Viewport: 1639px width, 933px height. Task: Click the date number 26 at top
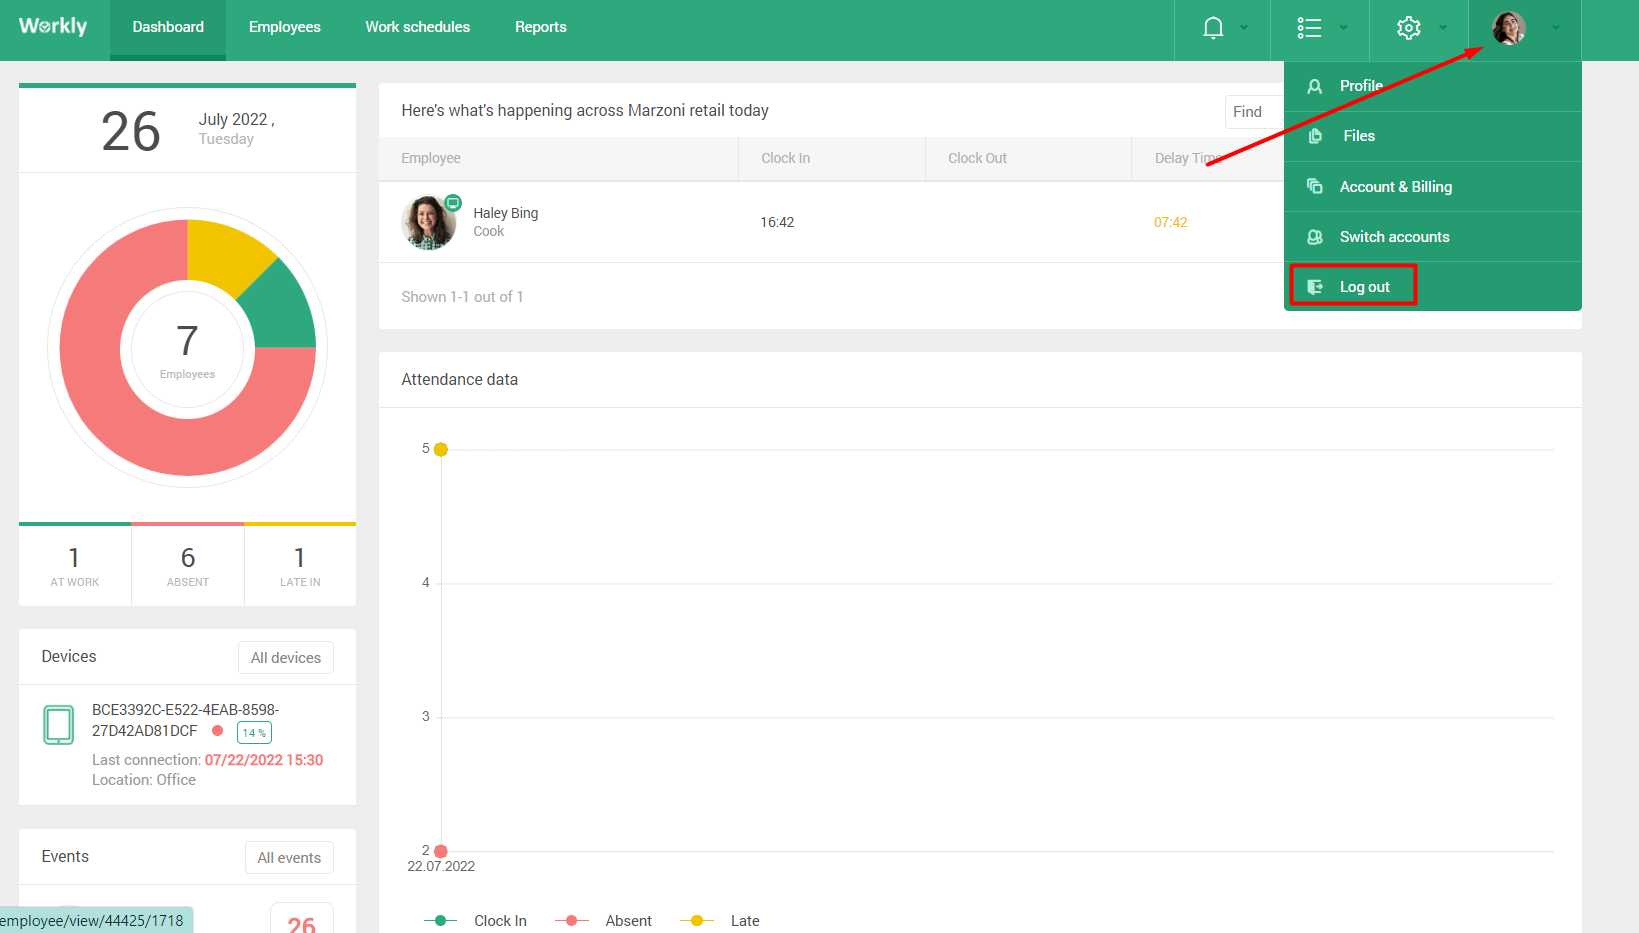(131, 131)
